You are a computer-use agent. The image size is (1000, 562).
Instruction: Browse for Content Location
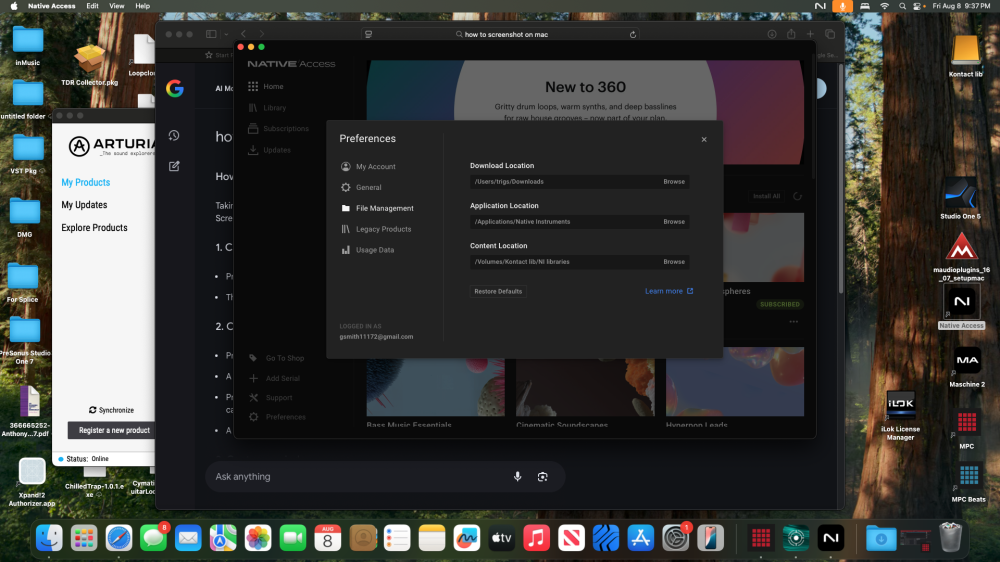[x=673, y=262]
